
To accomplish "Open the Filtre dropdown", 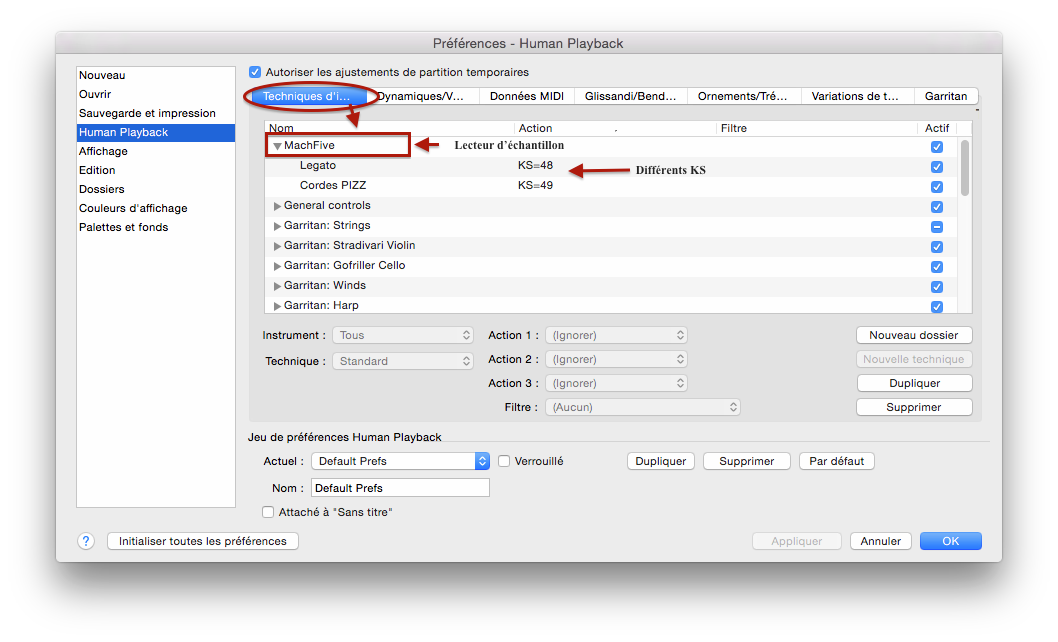I will click(x=643, y=407).
